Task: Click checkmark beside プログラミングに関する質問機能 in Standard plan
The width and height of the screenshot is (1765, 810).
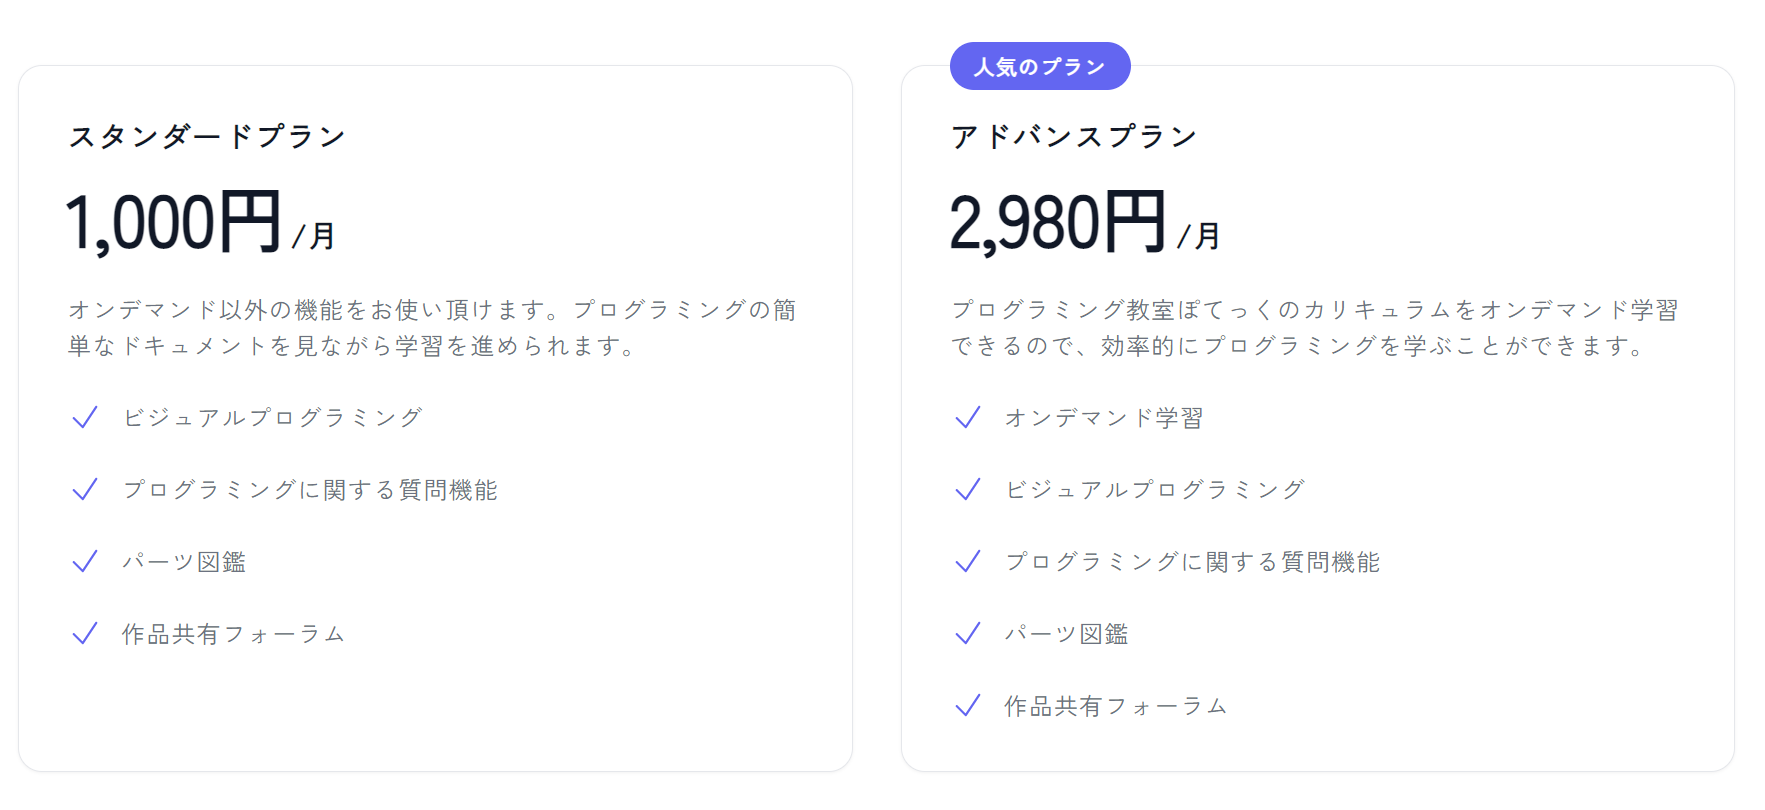Action: pos(85,490)
